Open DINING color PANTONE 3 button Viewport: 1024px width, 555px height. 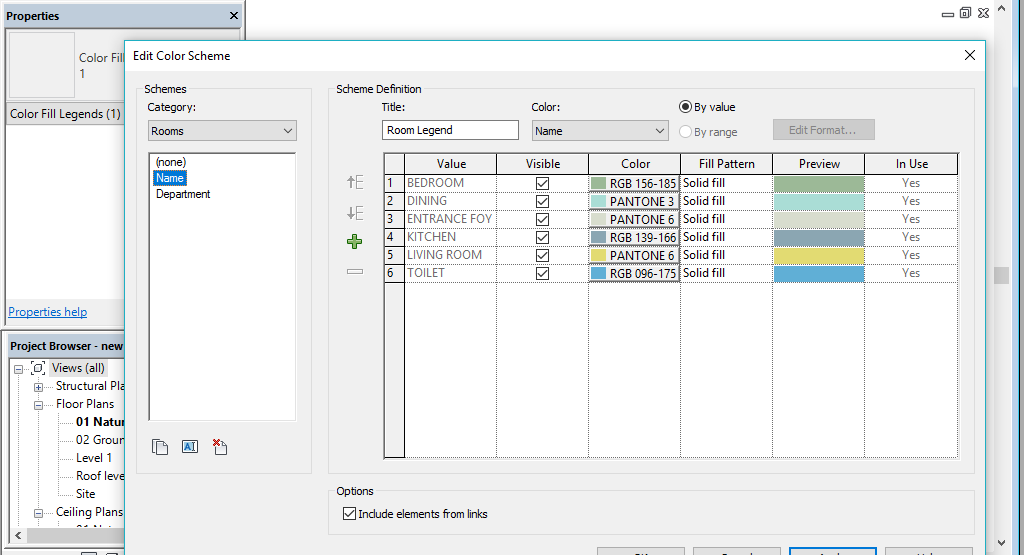coord(634,201)
